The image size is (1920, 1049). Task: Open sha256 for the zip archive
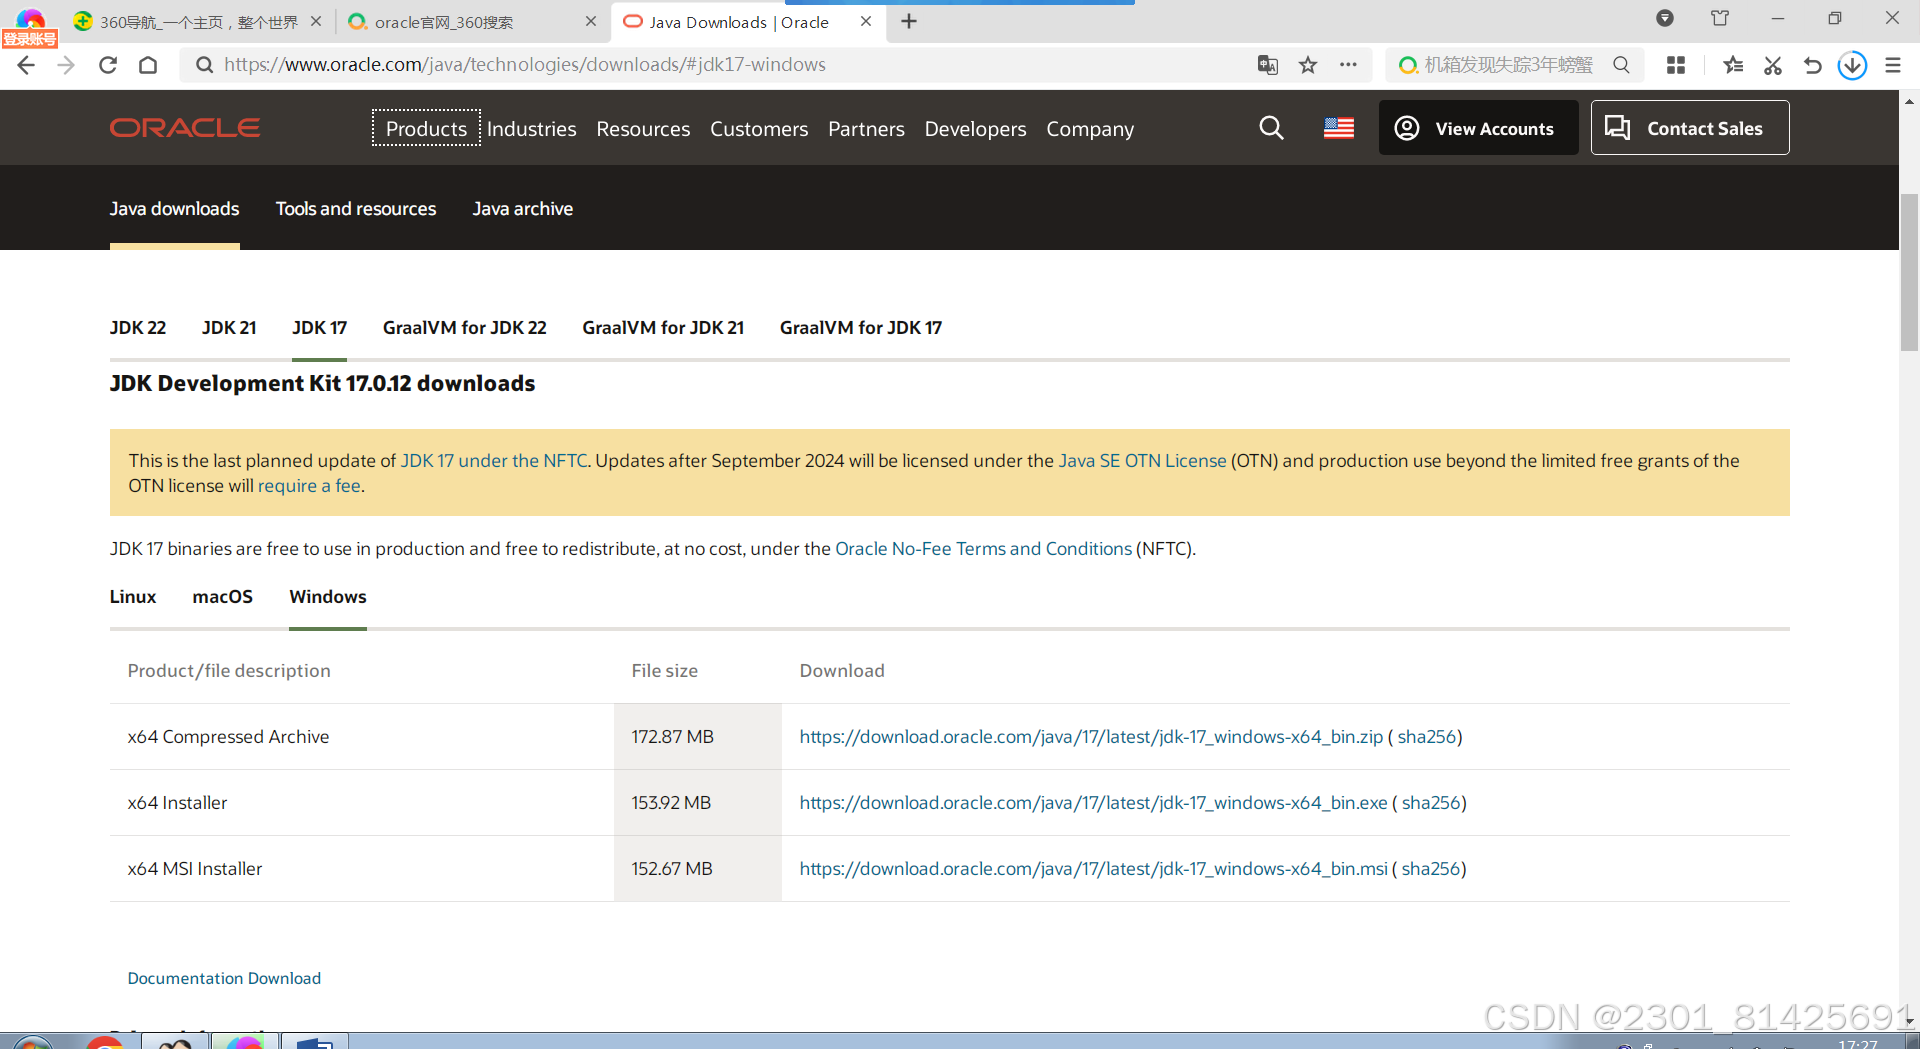pyautogui.click(x=1427, y=737)
